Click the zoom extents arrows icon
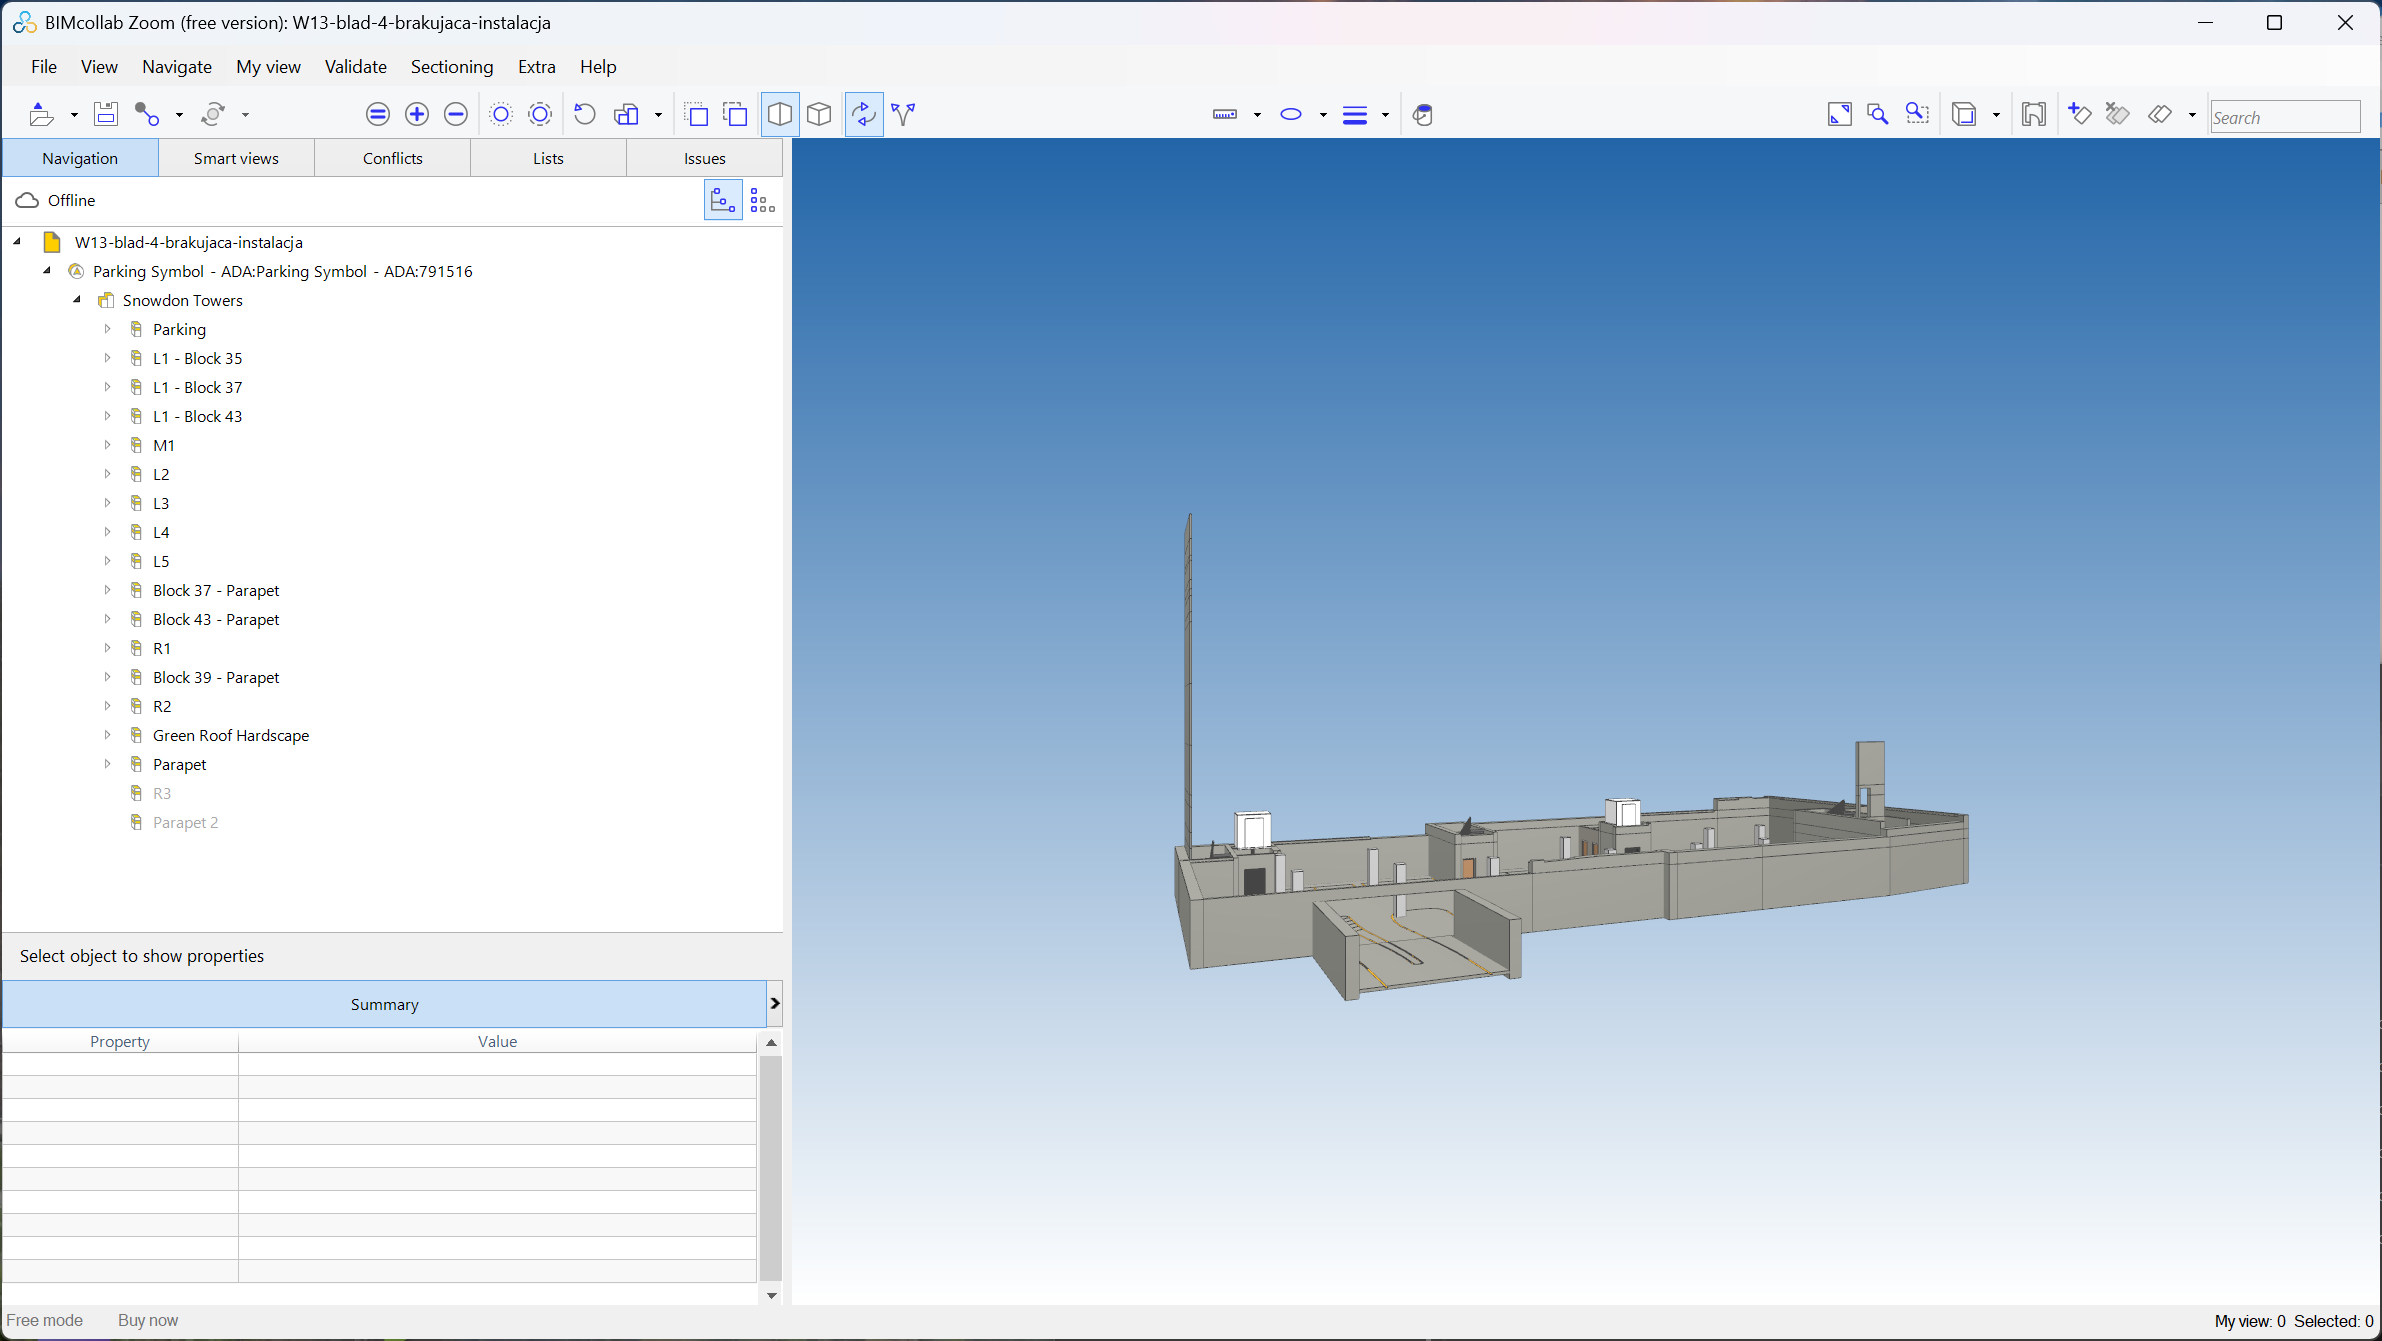The image size is (2382, 1341). (x=1840, y=115)
